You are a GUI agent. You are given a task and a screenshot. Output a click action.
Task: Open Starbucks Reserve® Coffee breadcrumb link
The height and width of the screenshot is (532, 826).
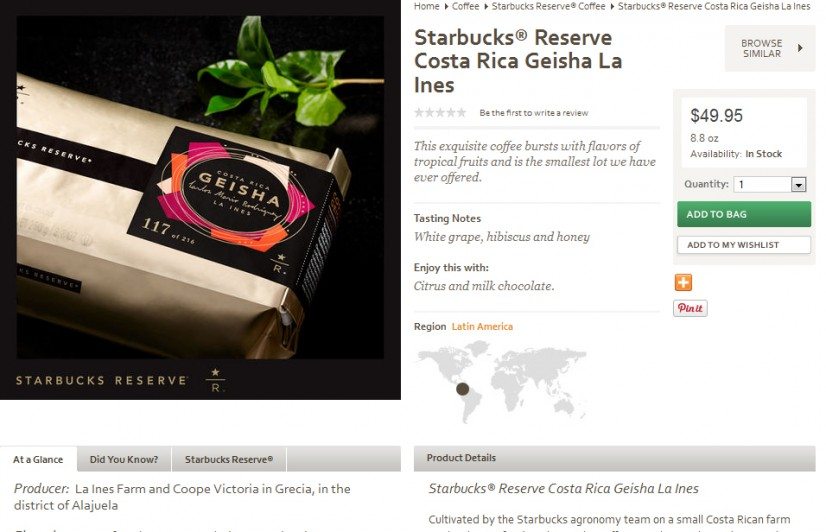click(548, 6)
